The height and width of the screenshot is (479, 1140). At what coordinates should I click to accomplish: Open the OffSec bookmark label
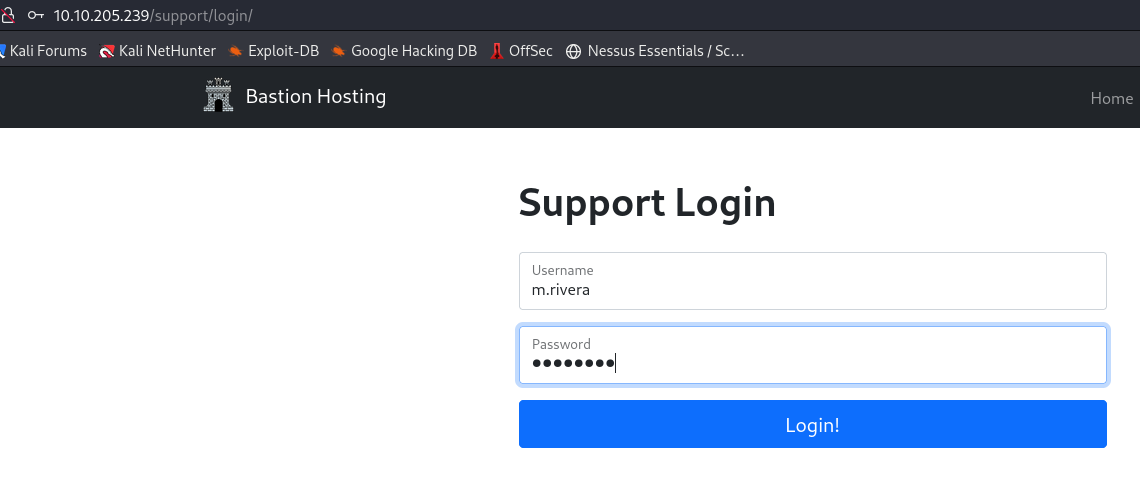(530, 51)
